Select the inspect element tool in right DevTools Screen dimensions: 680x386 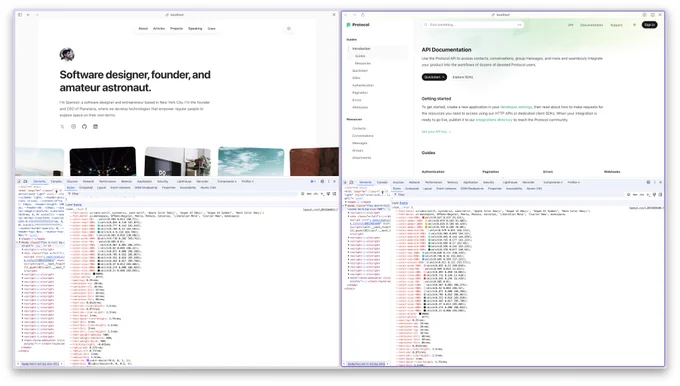click(x=345, y=182)
